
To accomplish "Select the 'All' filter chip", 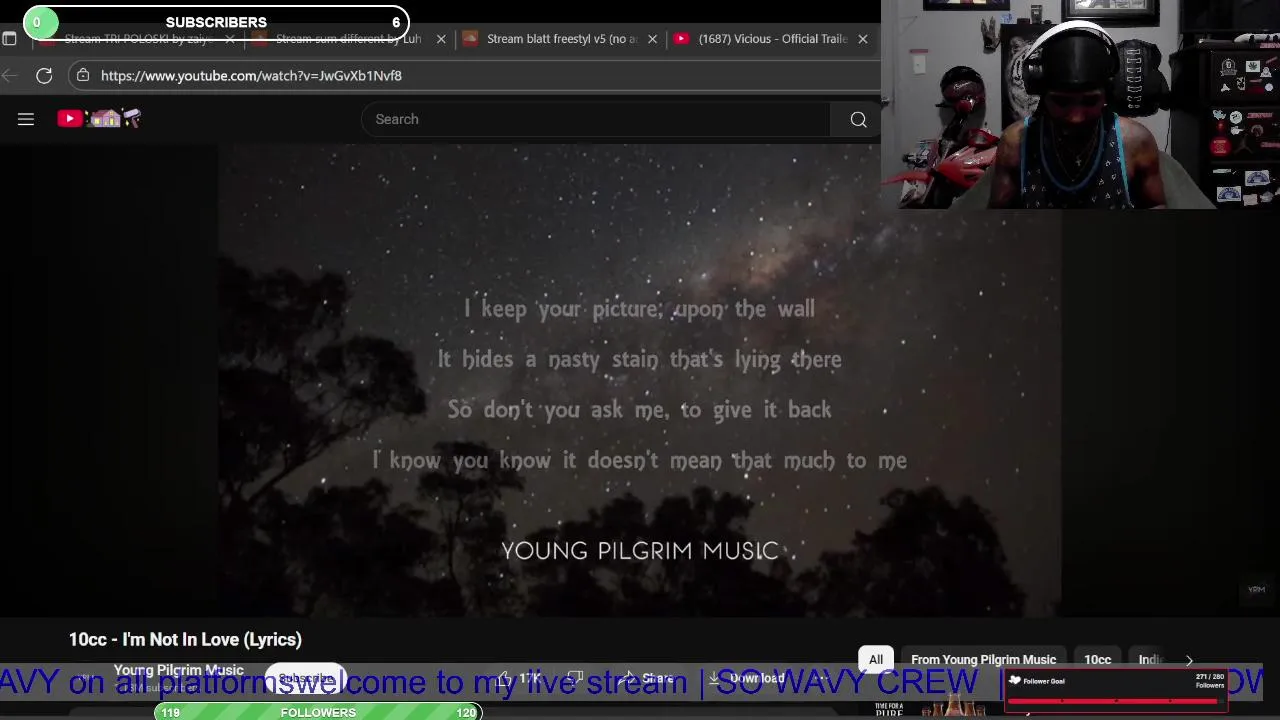I will coord(876,660).
